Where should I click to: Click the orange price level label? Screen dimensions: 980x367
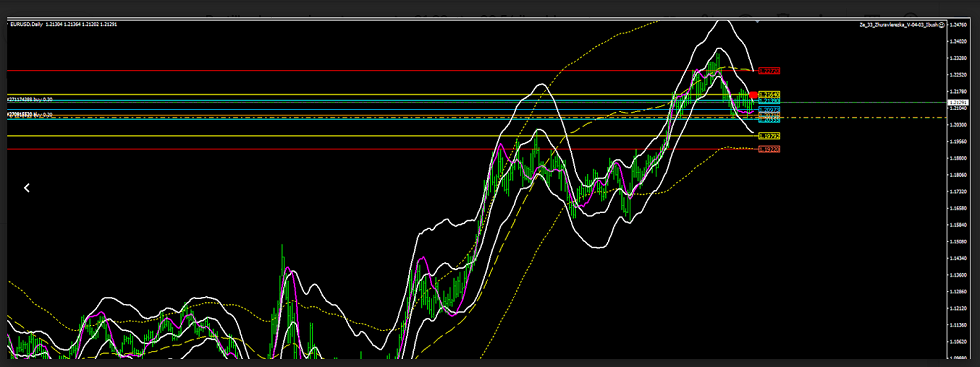coord(769,115)
